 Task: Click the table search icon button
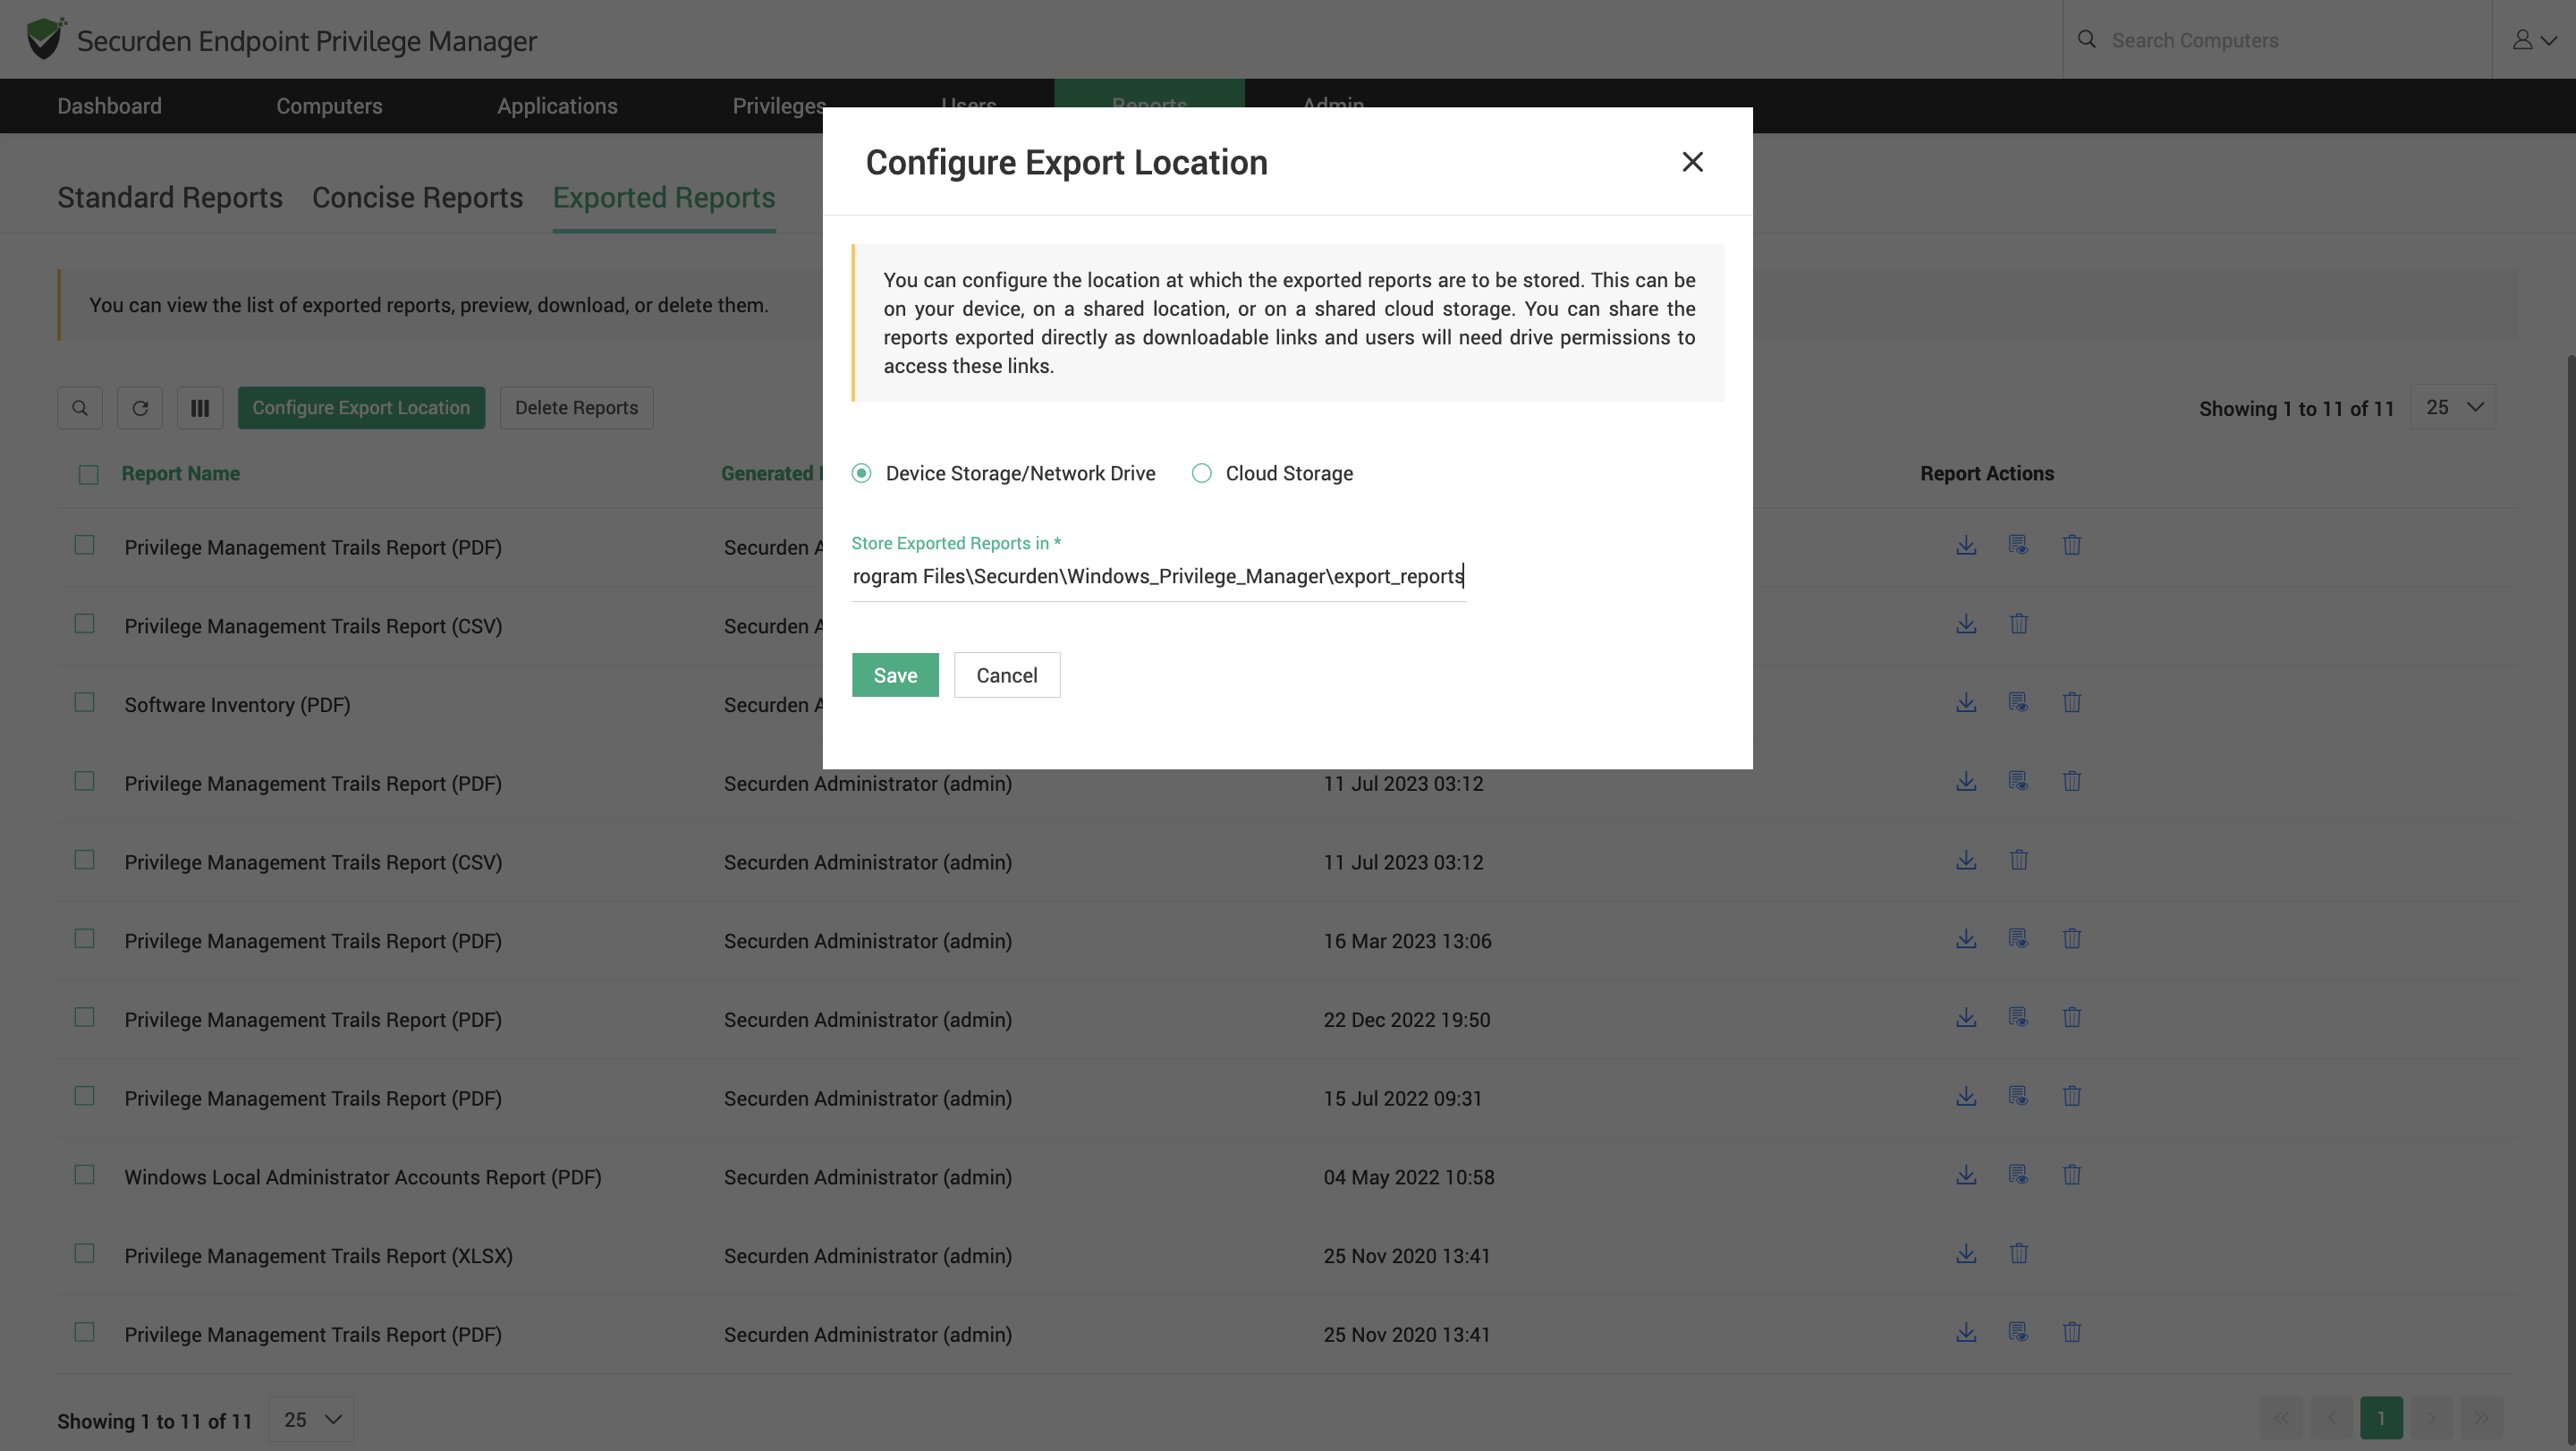[80, 408]
